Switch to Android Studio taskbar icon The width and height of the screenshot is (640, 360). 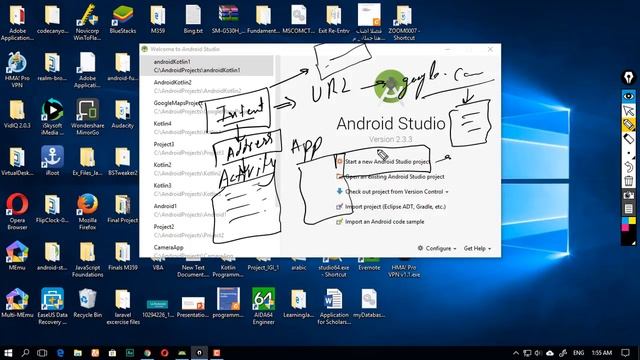[x=182, y=353]
